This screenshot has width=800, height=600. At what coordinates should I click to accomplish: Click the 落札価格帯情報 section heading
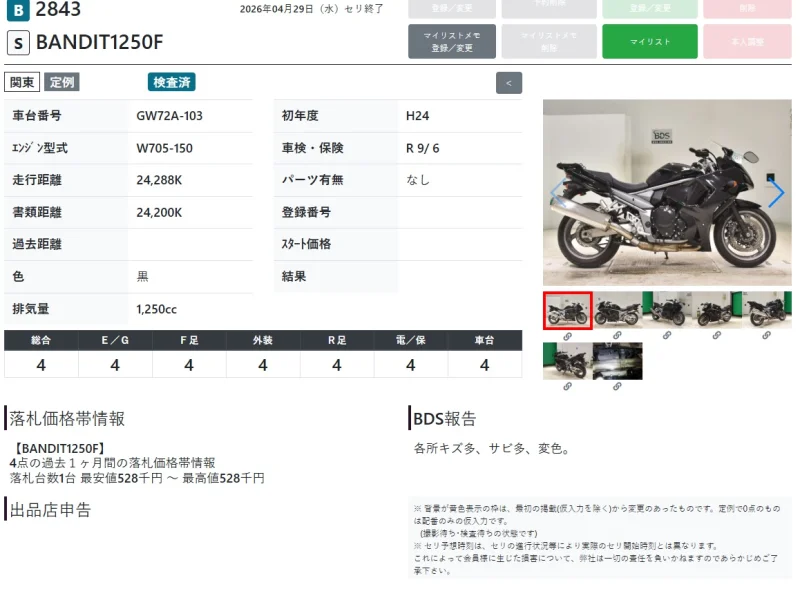pos(67,419)
